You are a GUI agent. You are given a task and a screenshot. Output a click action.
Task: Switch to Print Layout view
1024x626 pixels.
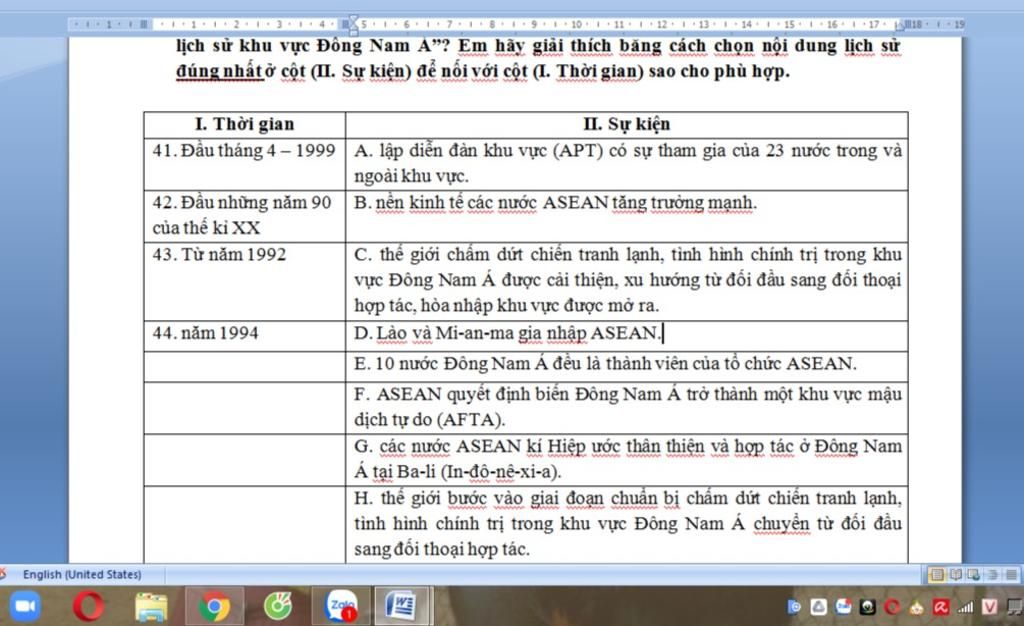click(937, 574)
